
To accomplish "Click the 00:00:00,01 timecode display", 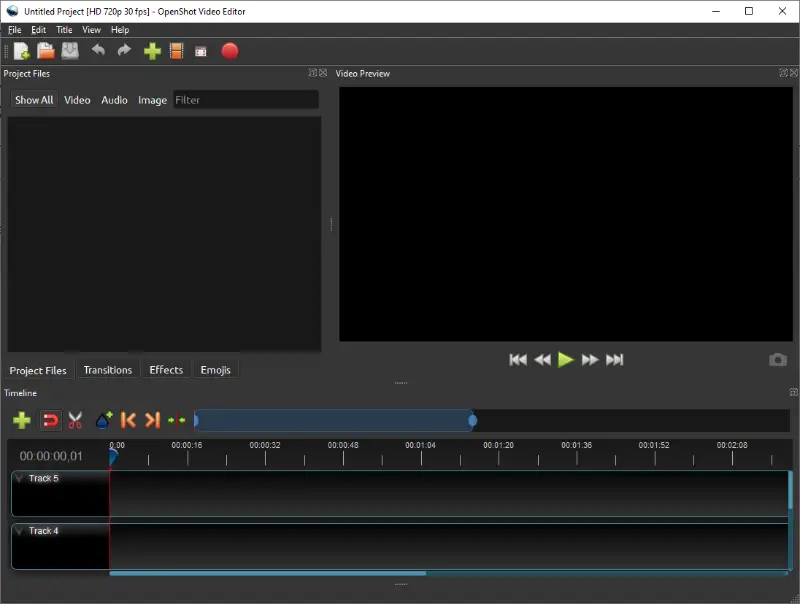I will click(51, 456).
